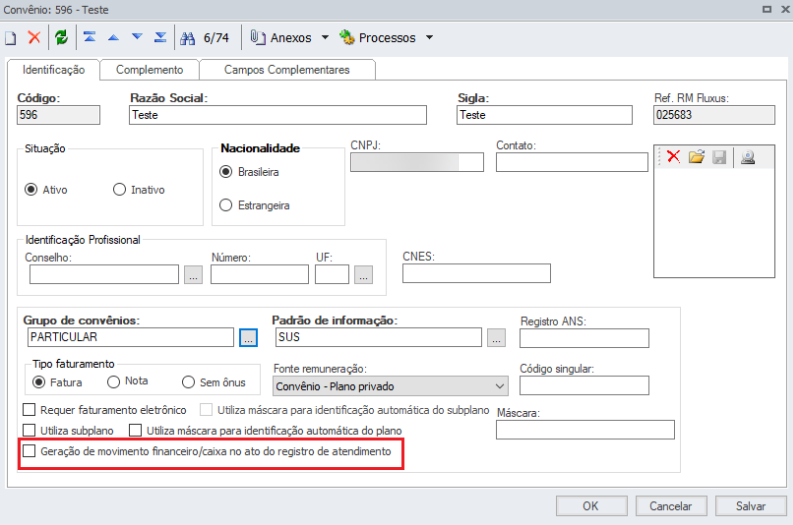Click the Registro ANS field
793x525 pixels.
tap(584, 338)
